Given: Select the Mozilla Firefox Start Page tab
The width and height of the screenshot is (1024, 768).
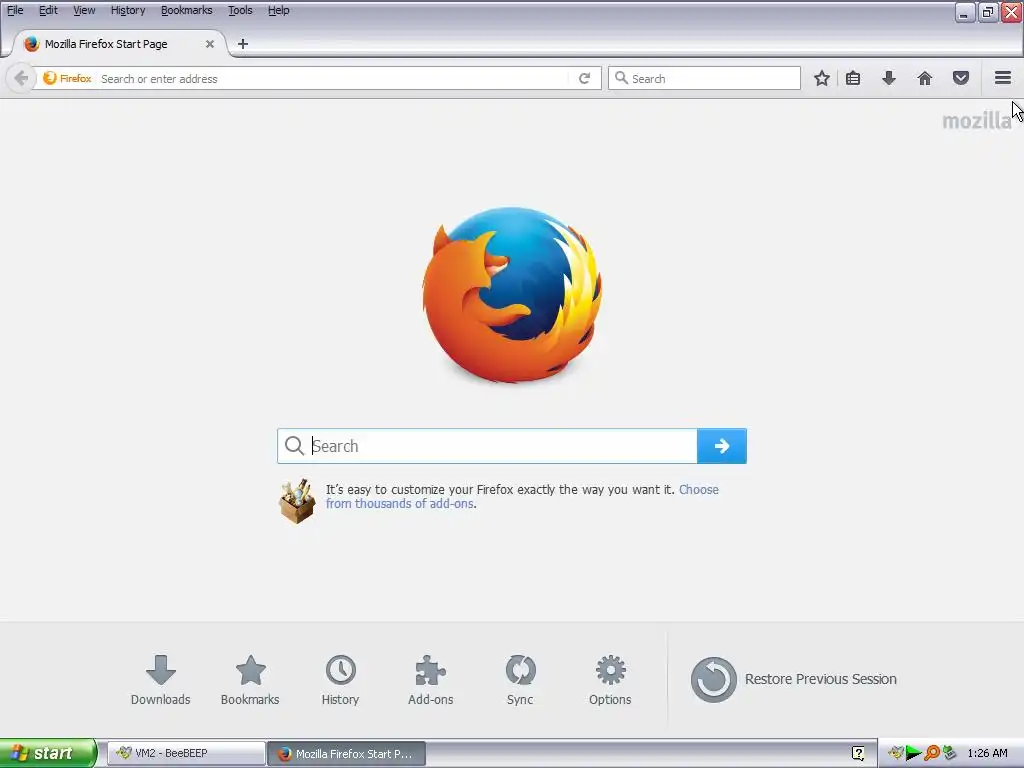Looking at the screenshot, I should [118, 44].
